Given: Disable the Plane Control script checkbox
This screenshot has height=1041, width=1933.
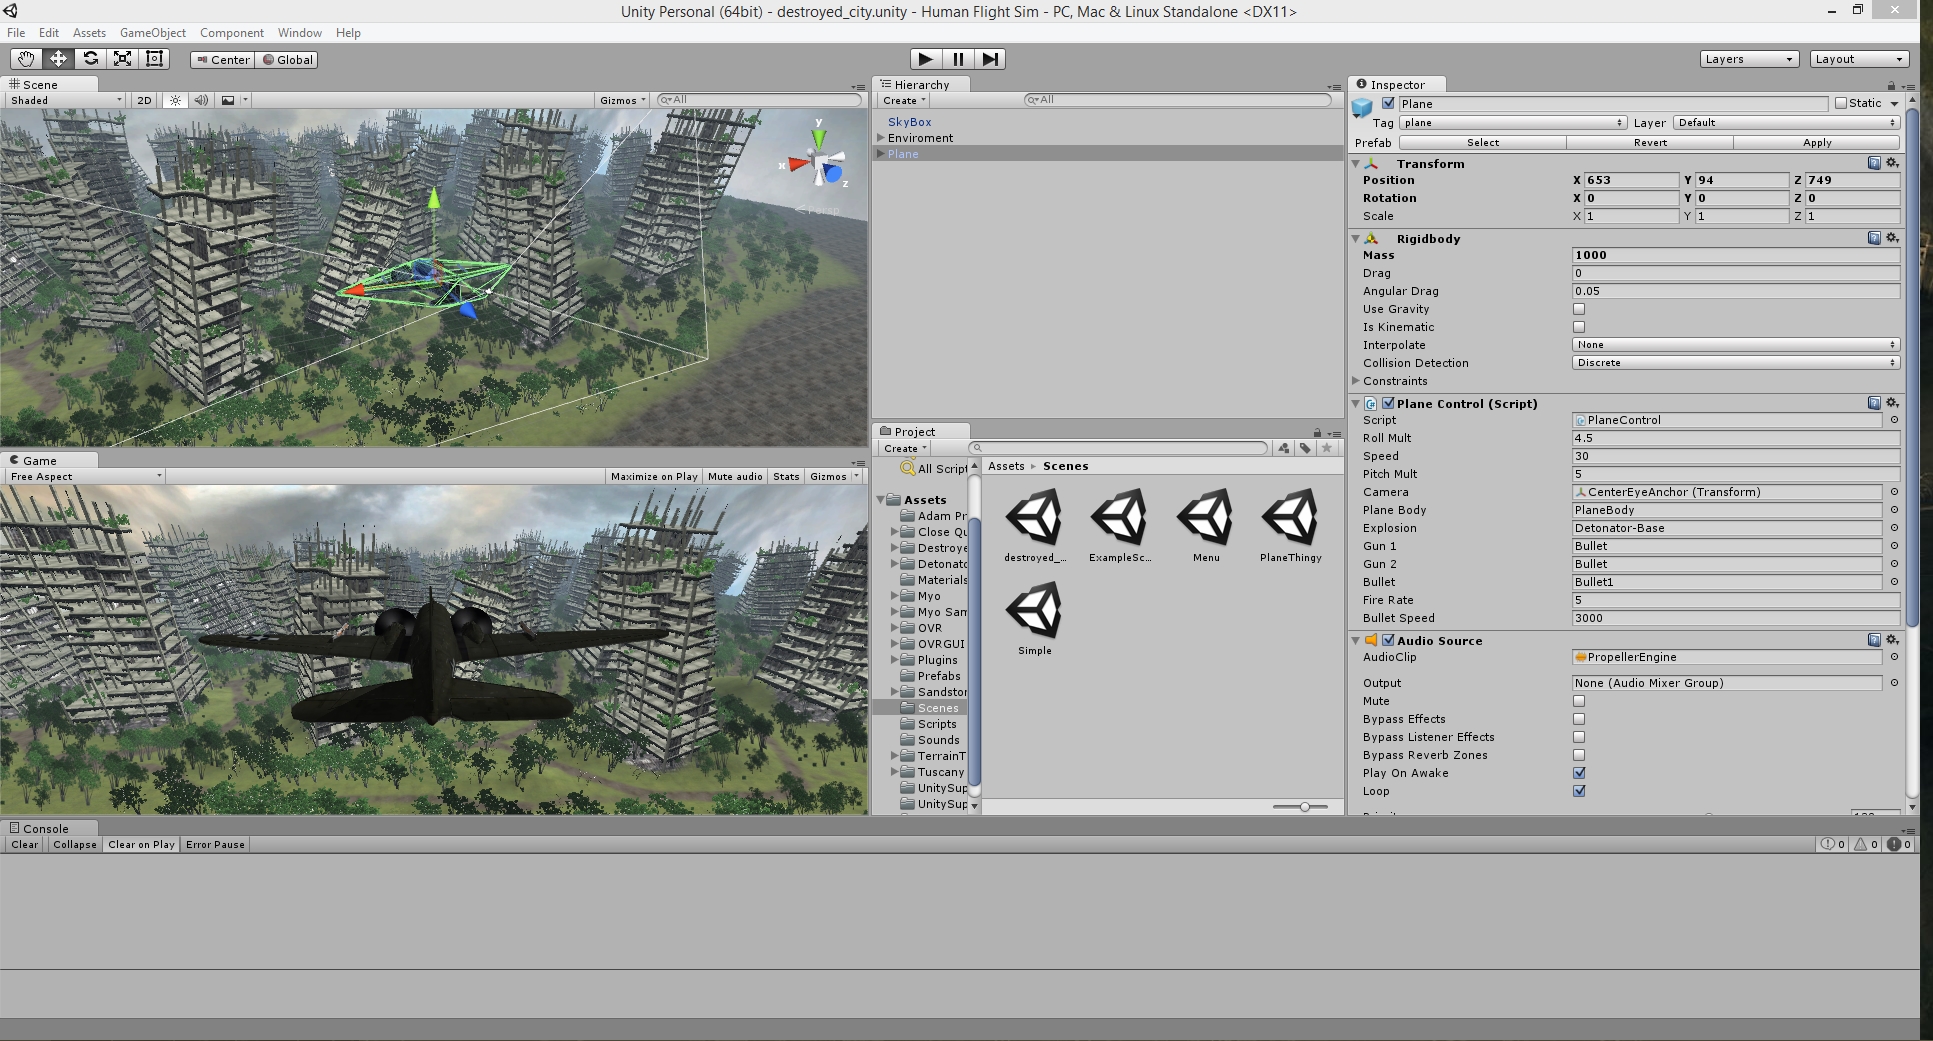Looking at the screenshot, I should tap(1388, 403).
